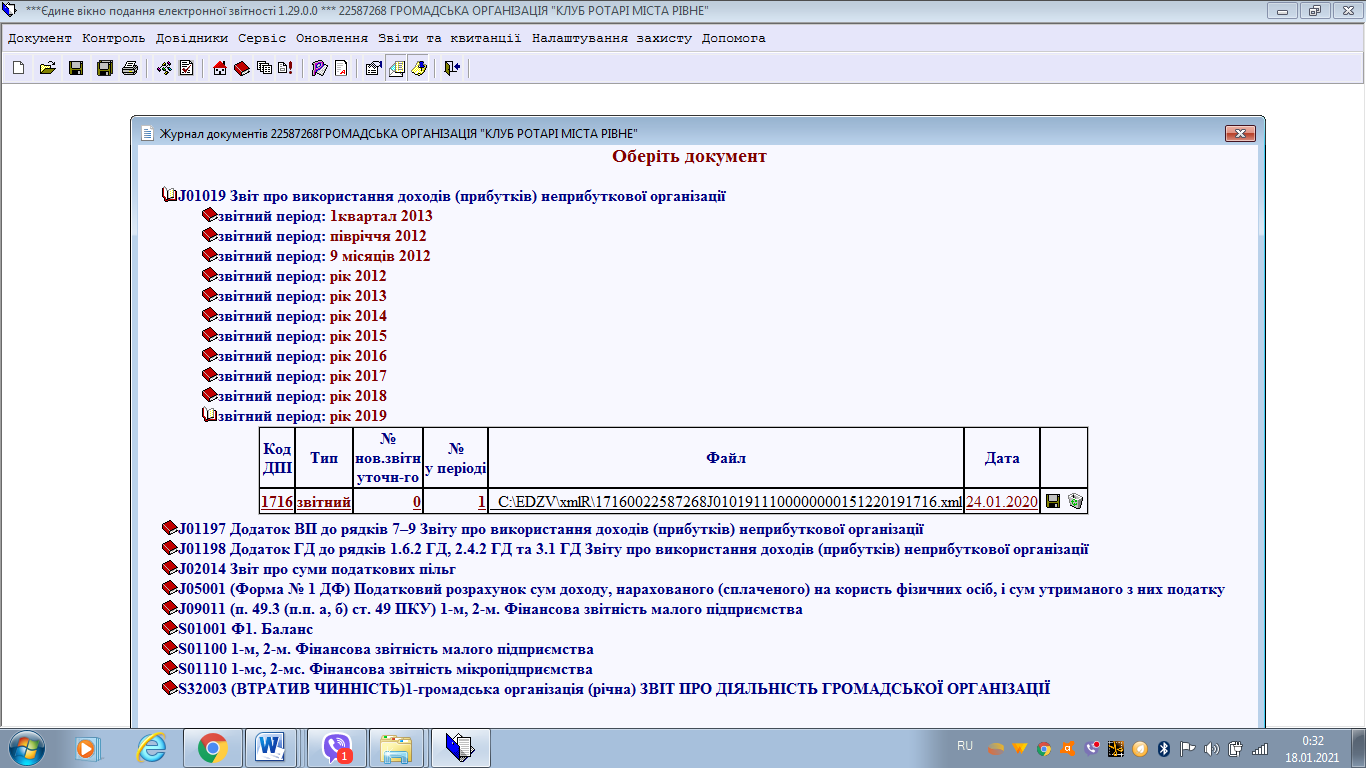Click the red house toolbar icon
This screenshot has height=768, width=1366.
[x=220, y=68]
